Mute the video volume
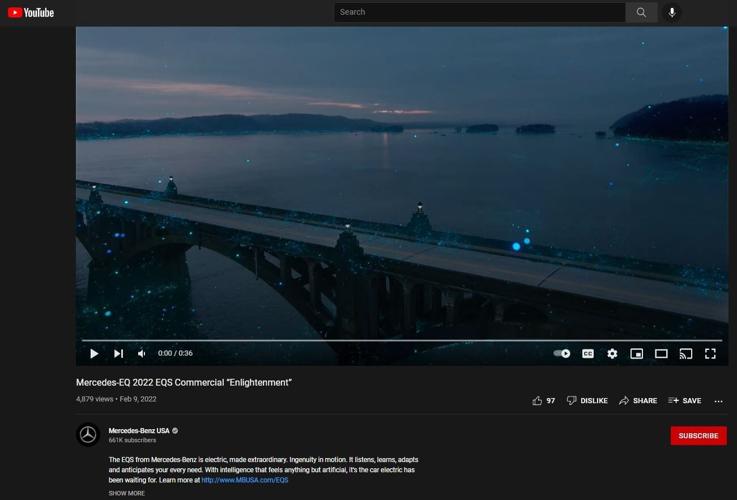 [142, 353]
